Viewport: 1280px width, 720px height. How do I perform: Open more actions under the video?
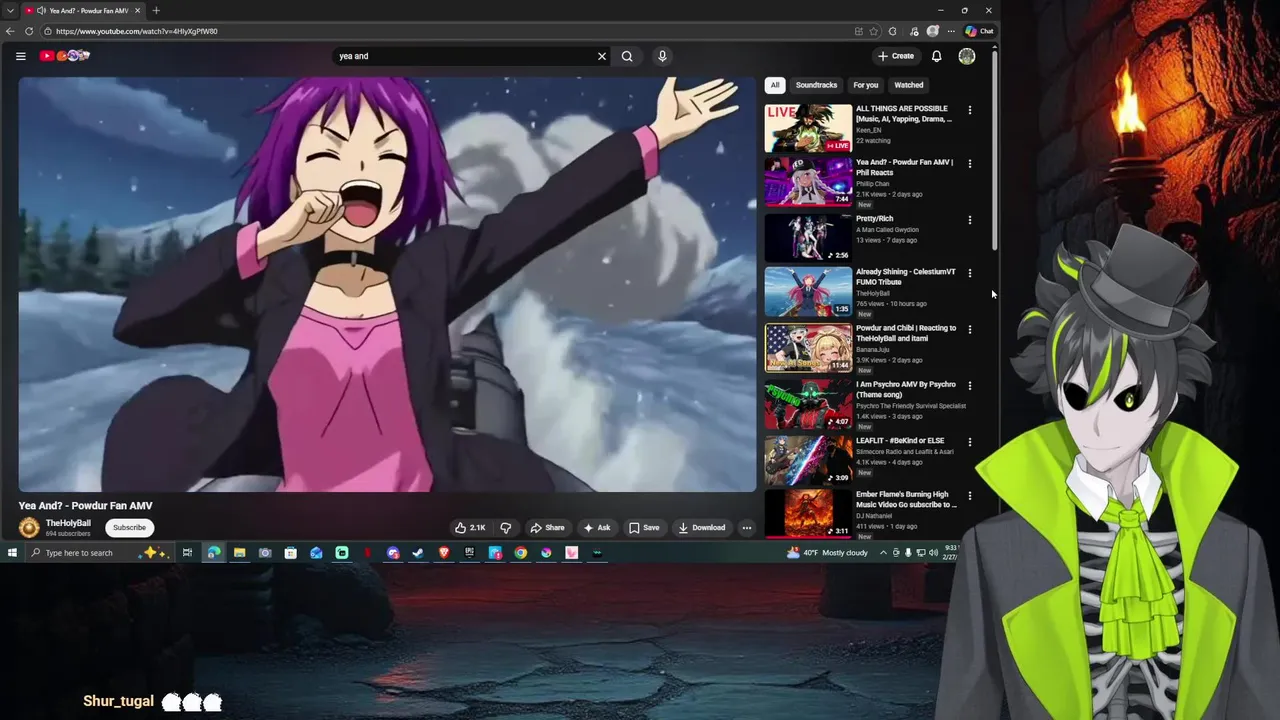tap(746, 528)
